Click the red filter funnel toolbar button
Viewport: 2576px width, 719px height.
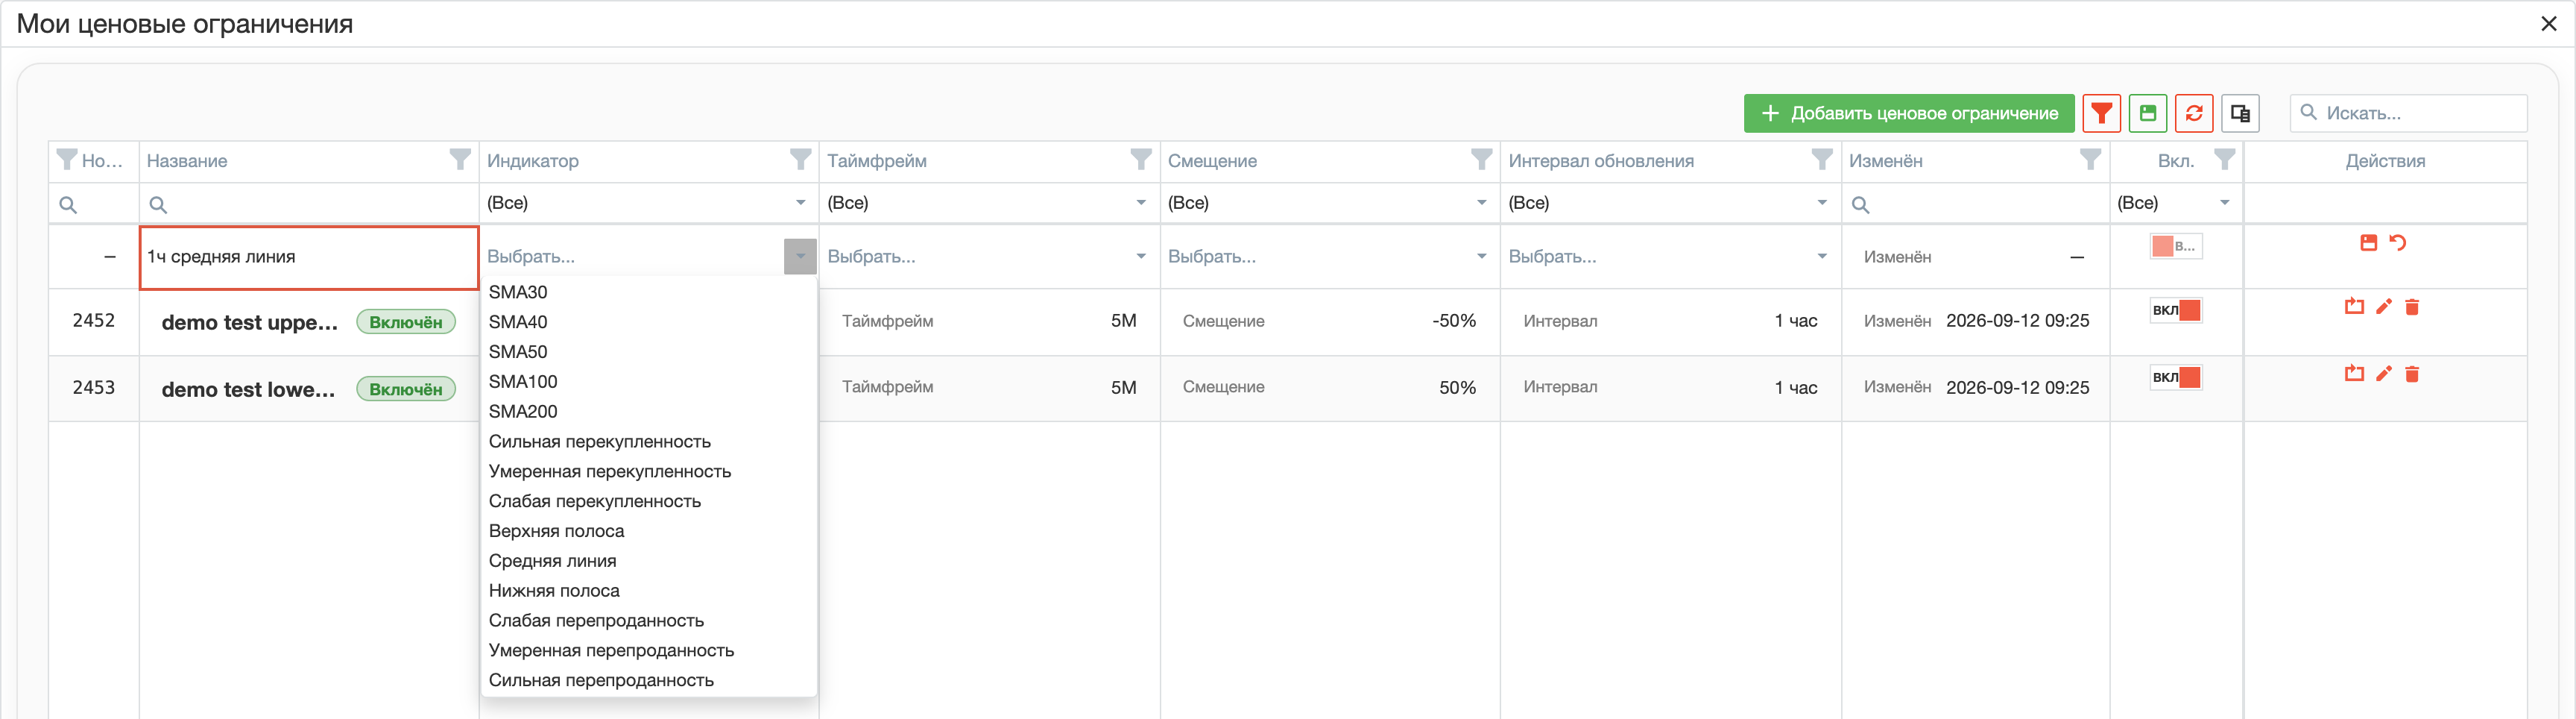click(x=2101, y=113)
